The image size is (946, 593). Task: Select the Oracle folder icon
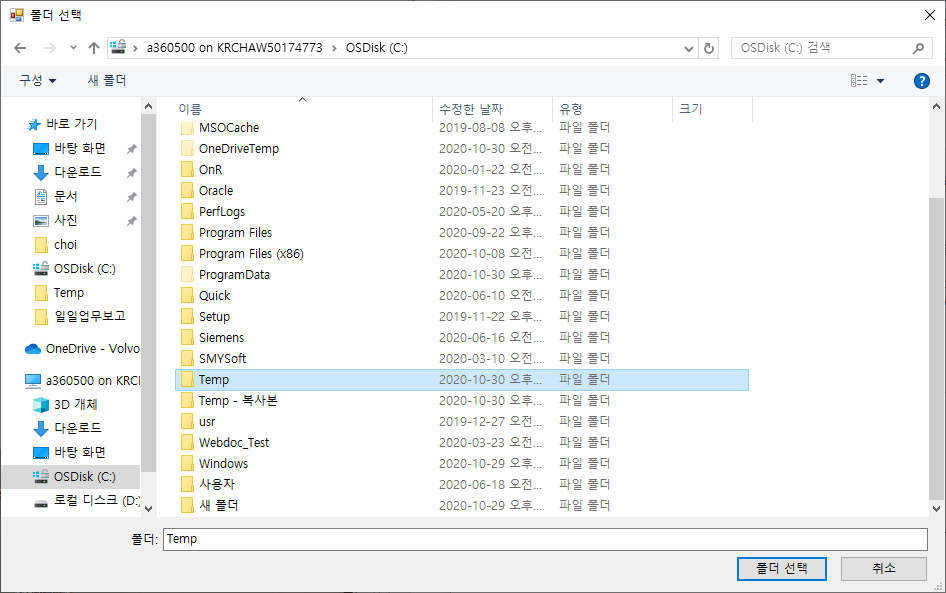188,191
